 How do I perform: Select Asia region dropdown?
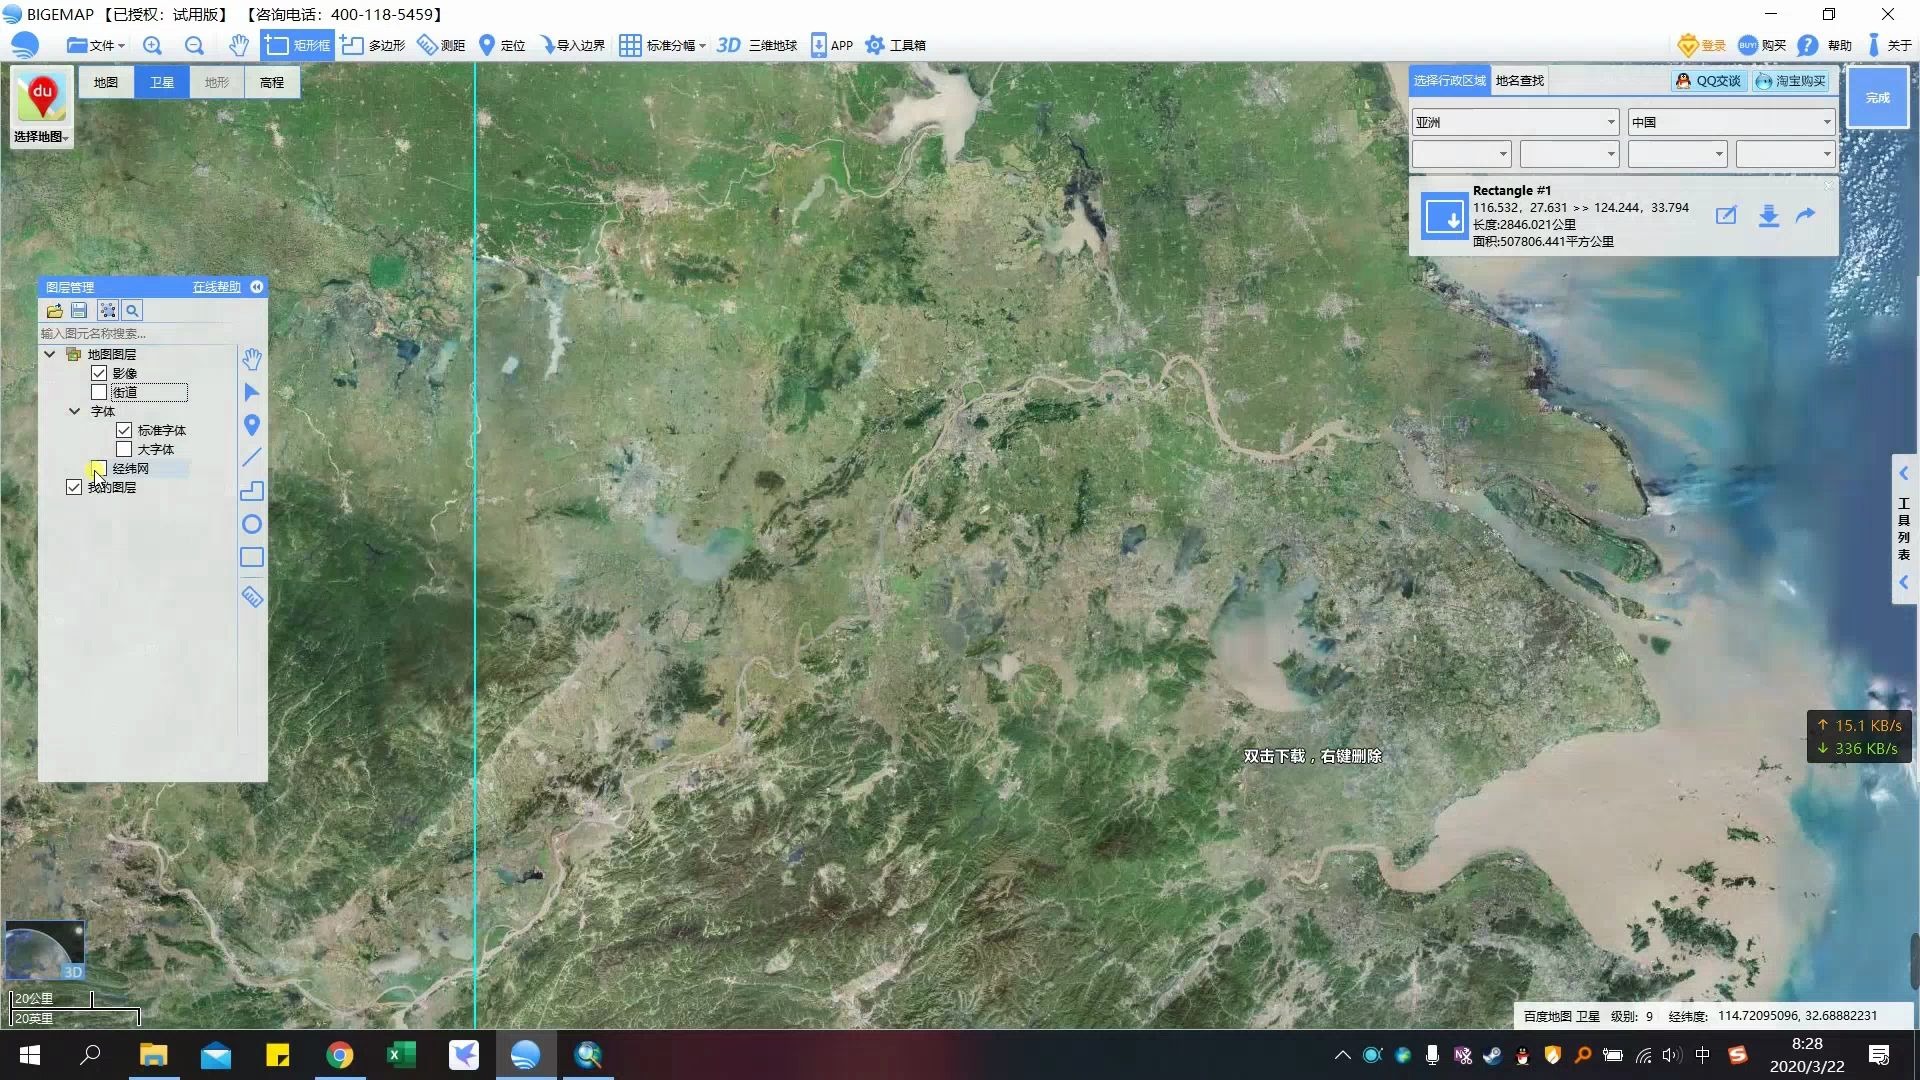(1514, 121)
